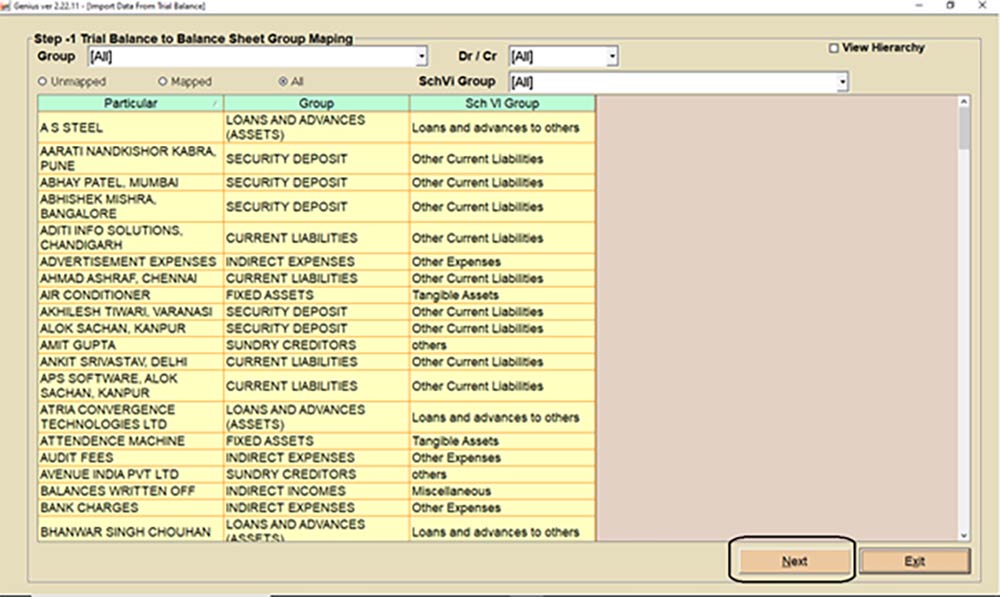Screen dimensions: 1000x597
Task: Click Miscellaneous Sch VI Group cell
Action: 503,491
